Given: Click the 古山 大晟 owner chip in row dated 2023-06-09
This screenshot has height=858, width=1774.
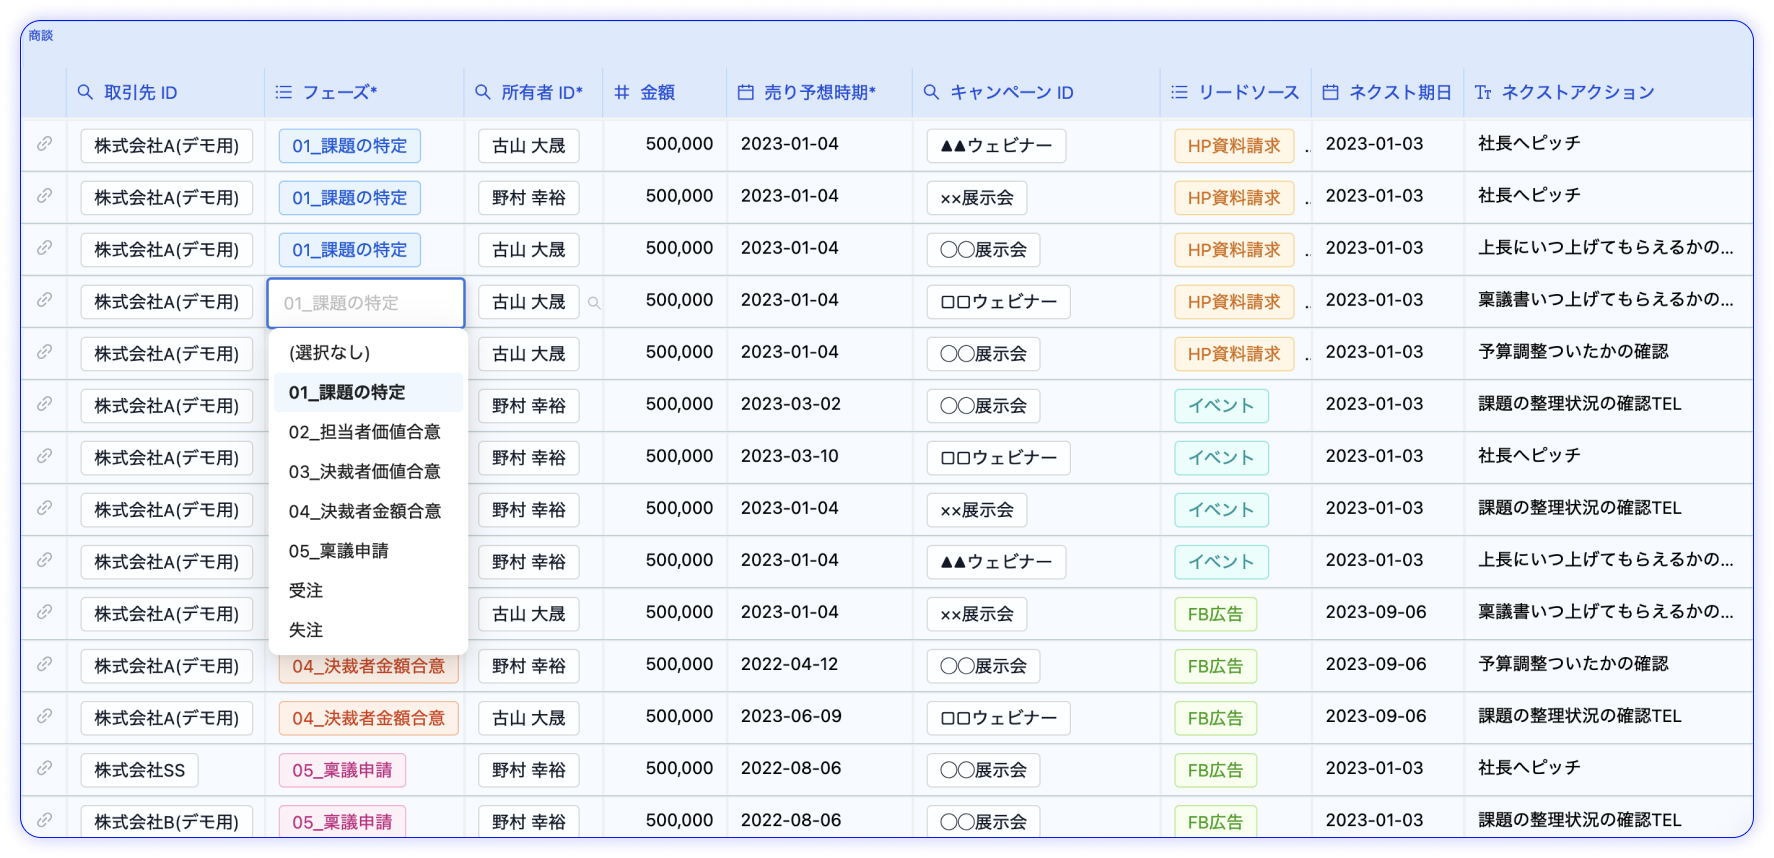Looking at the screenshot, I should click(529, 718).
